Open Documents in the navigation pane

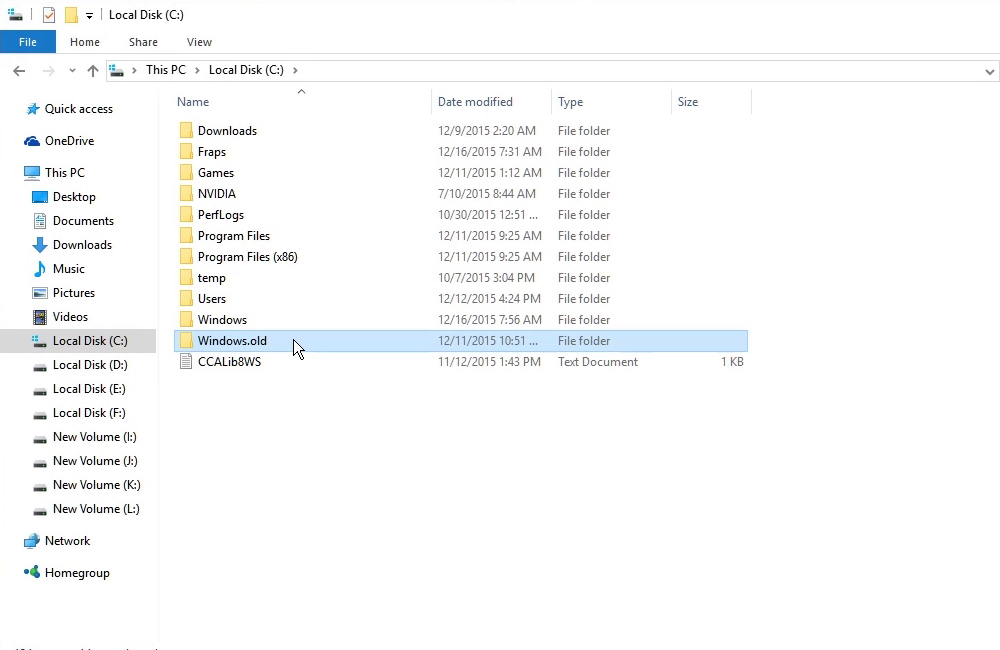[x=83, y=221]
